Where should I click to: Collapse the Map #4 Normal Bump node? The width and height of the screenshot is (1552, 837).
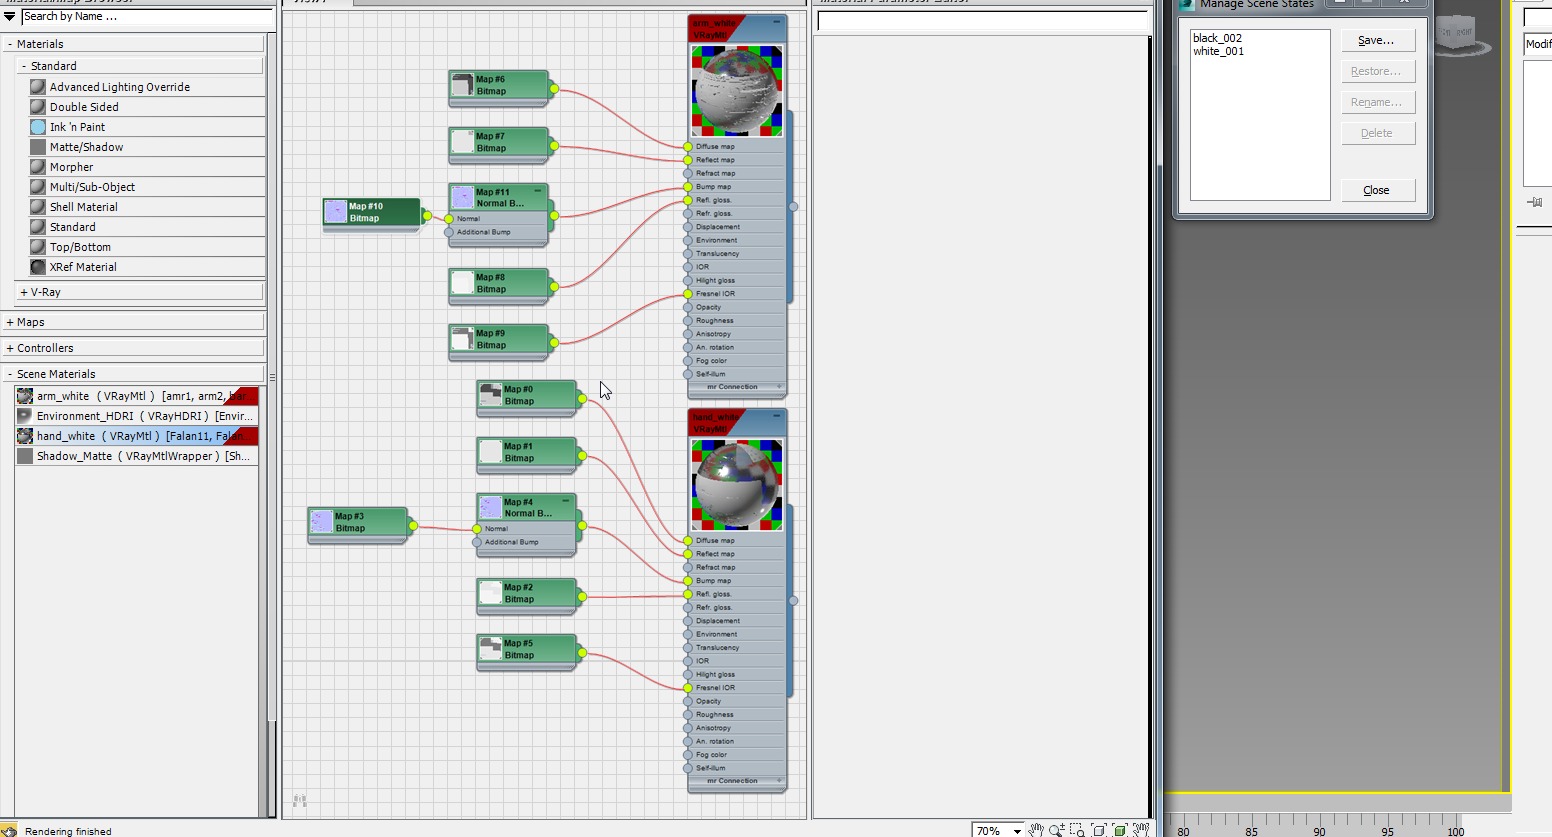tap(566, 500)
